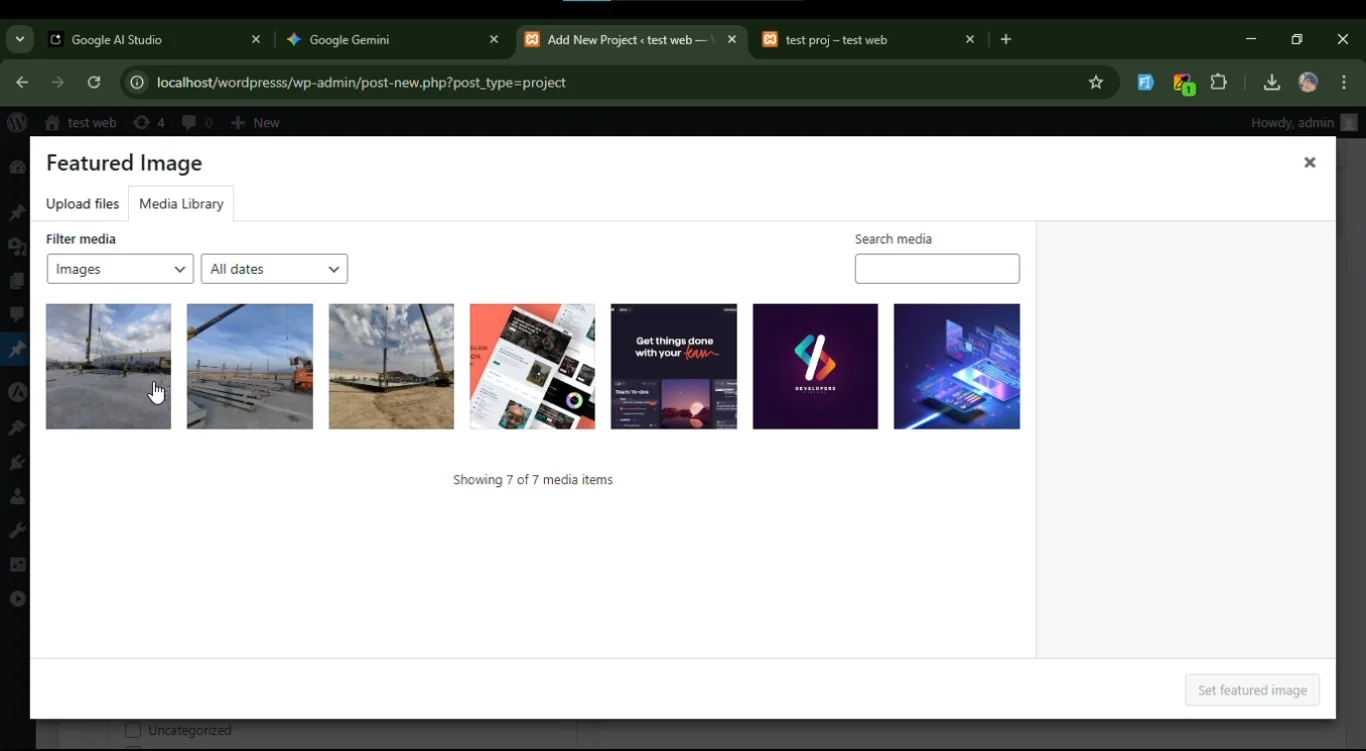The height and width of the screenshot is (751, 1366).
Task: Select the construction photo with the orange truck
Action: tap(250, 367)
